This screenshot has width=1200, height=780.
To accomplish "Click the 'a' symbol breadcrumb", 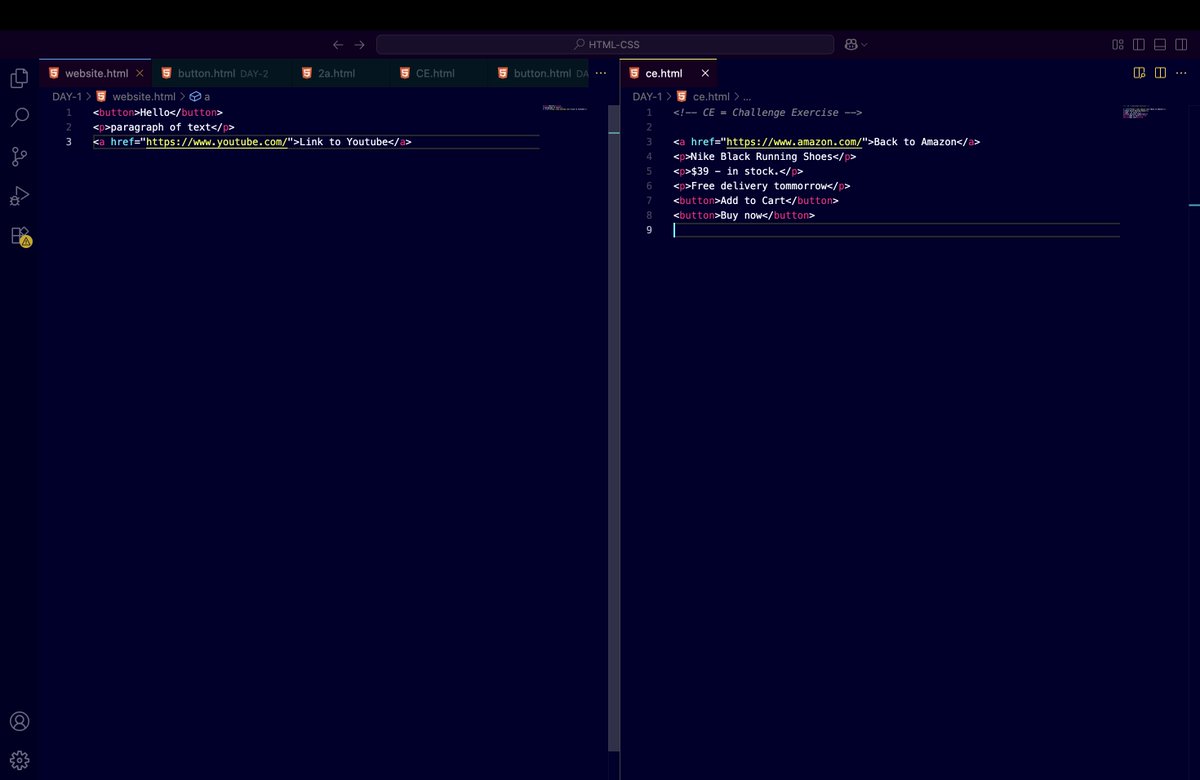I will tap(200, 97).
